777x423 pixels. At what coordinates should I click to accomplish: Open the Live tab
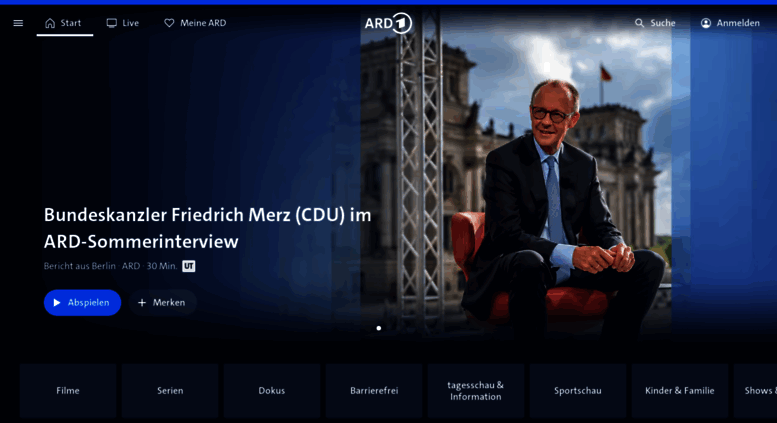(x=123, y=23)
